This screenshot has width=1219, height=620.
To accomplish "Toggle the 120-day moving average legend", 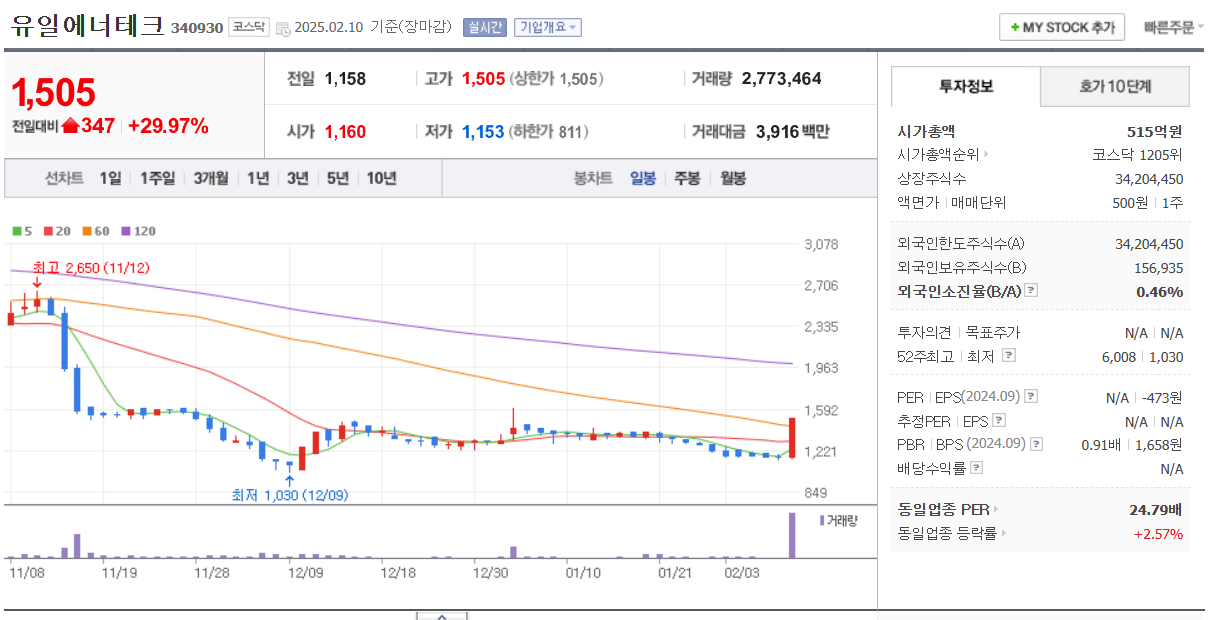I will tap(139, 231).
